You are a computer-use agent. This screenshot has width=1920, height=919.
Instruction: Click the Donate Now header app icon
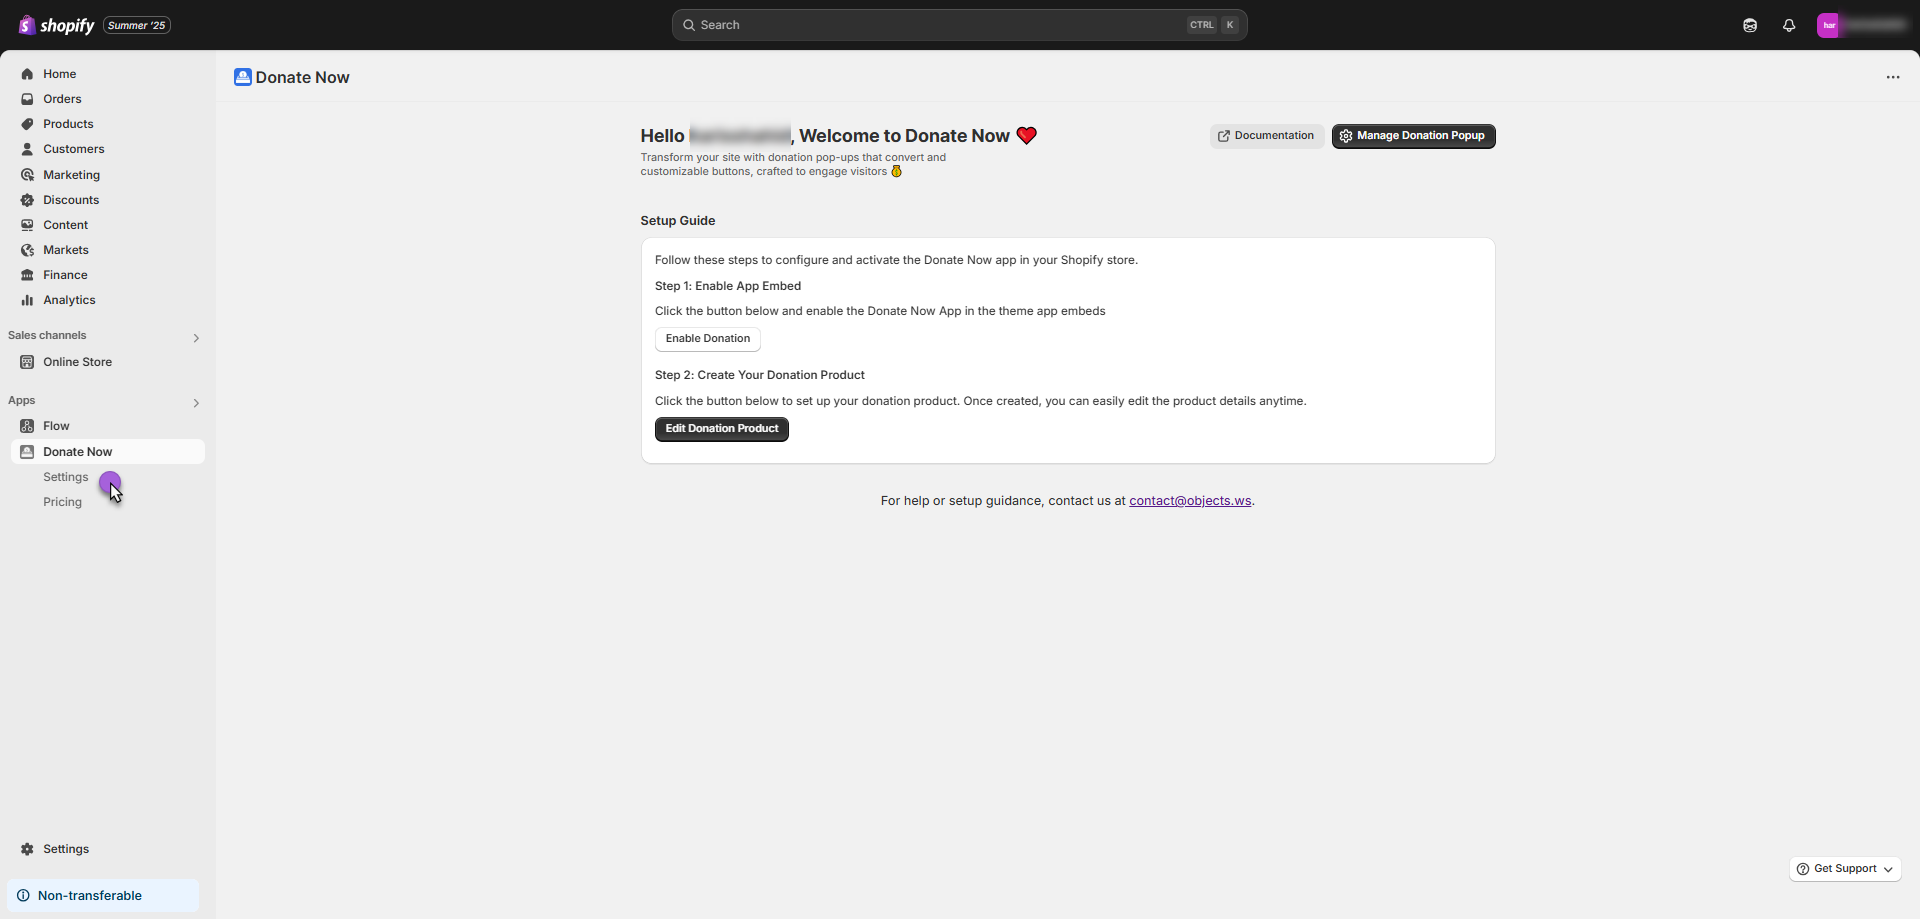click(x=242, y=77)
